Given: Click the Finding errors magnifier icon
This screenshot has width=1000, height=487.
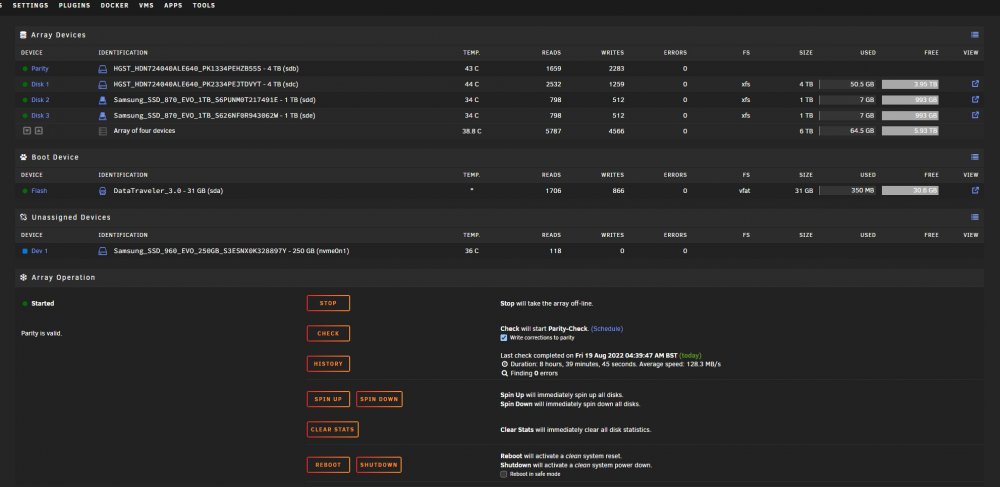Looking at the screenshot, I should pyautogui.click(x=504, y=374).
